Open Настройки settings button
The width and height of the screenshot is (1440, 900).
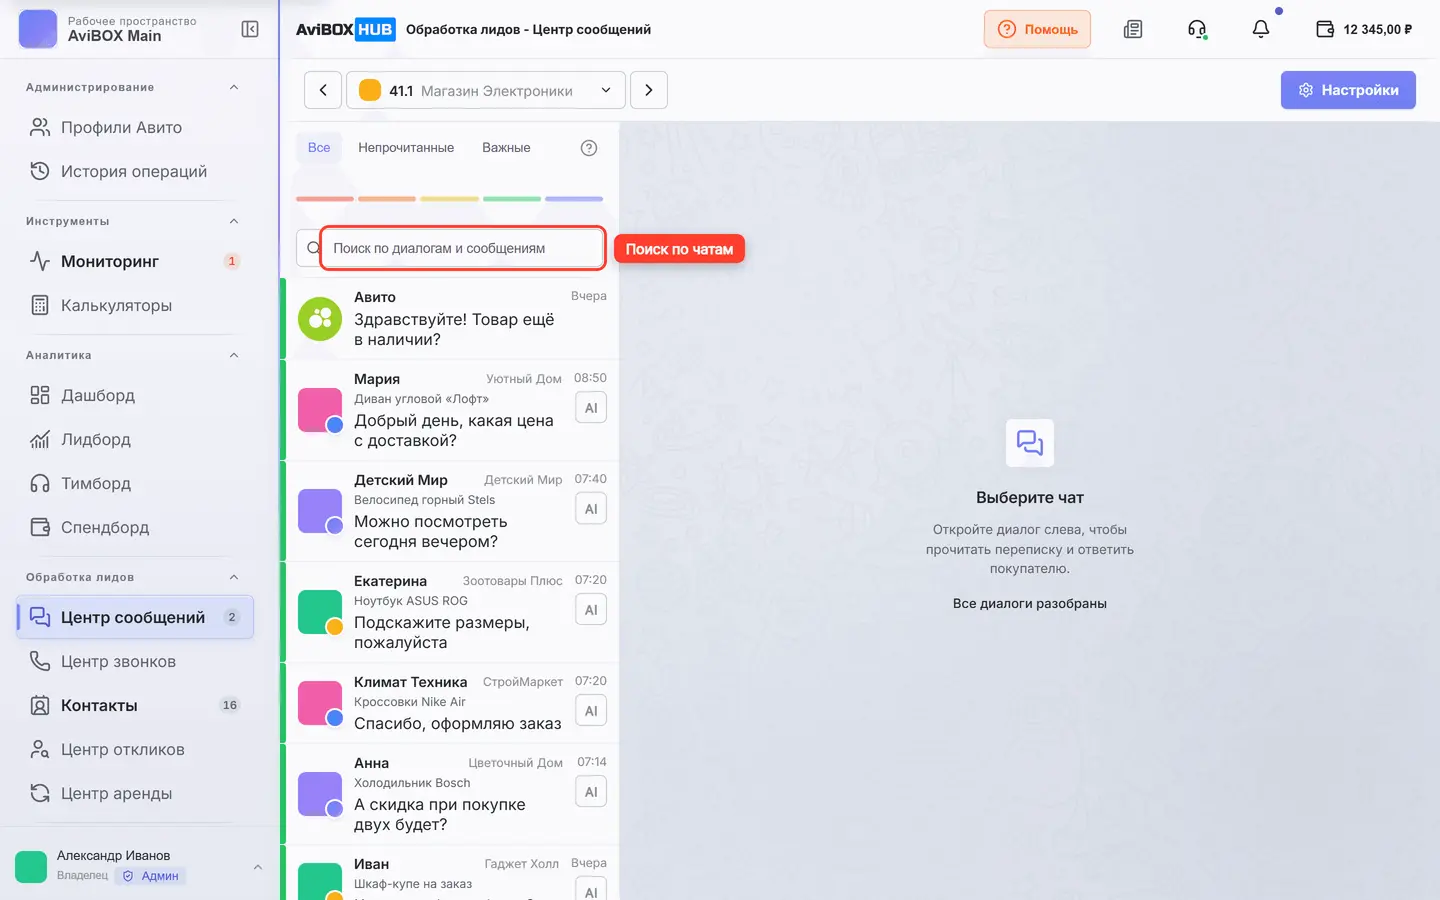[1348, 90]
